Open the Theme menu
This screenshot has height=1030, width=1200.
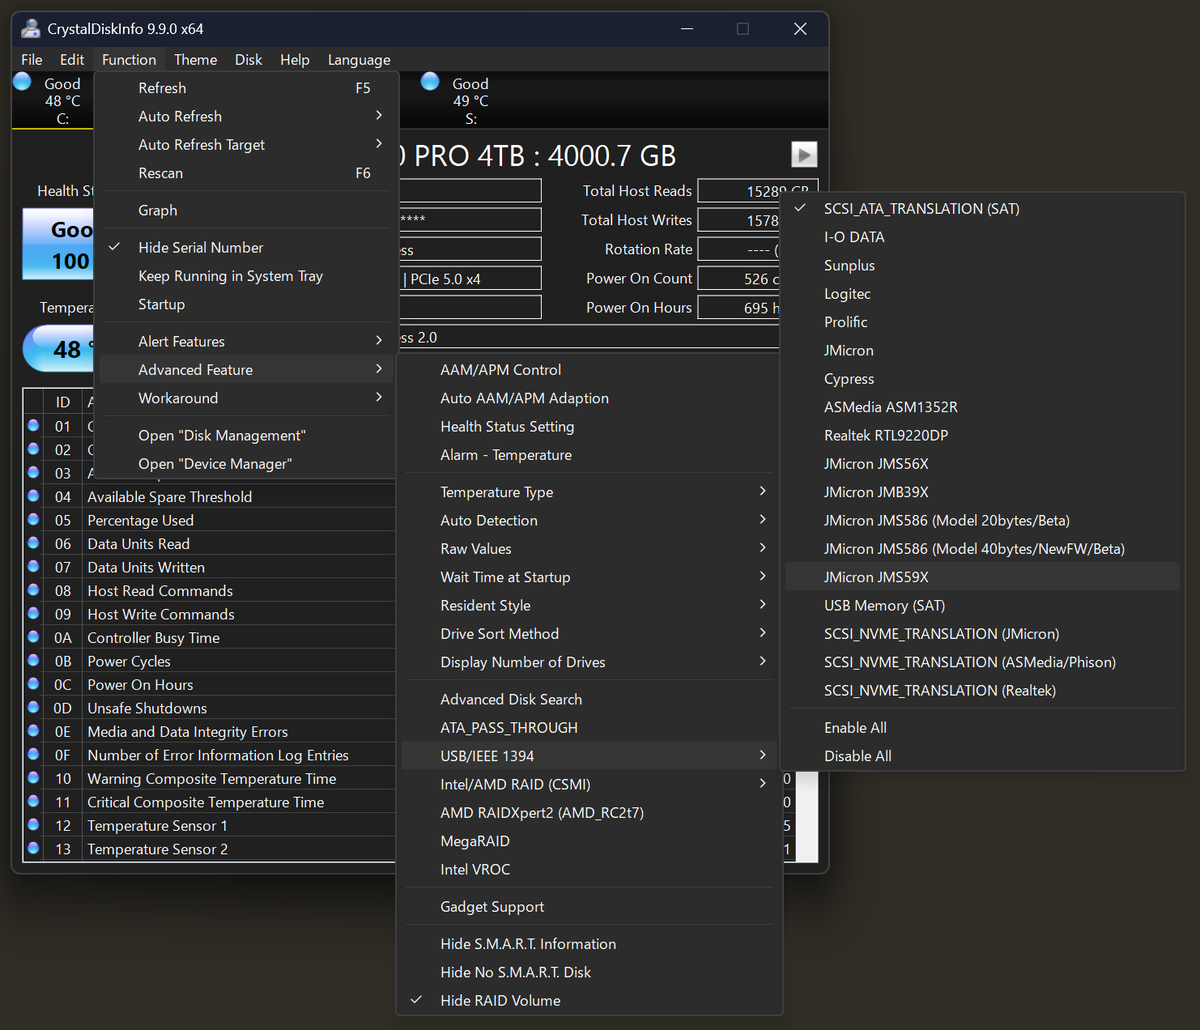(x=195, y=59)
